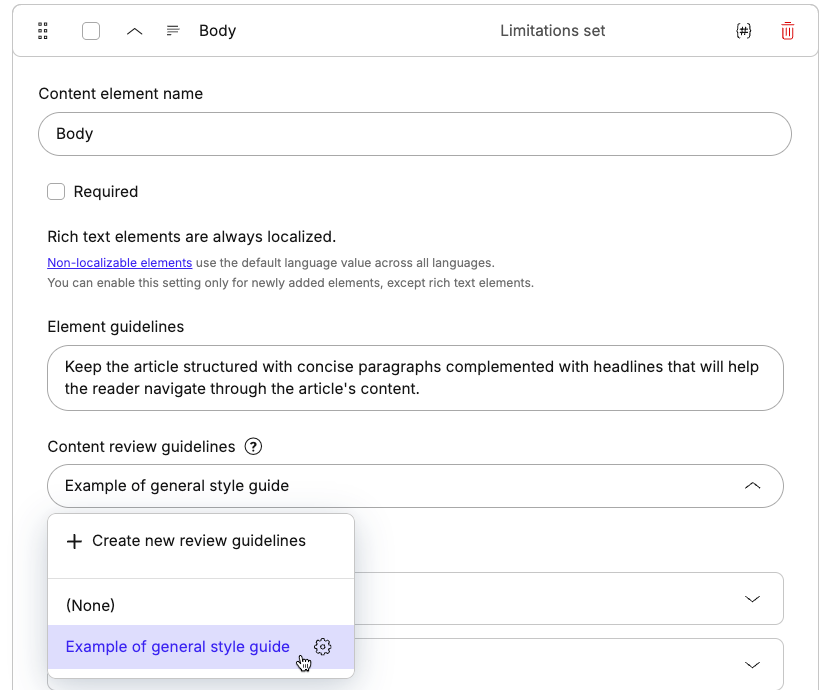Edit the Element guidelines text box
The image size is (826, 690).
tap(415, 377)
